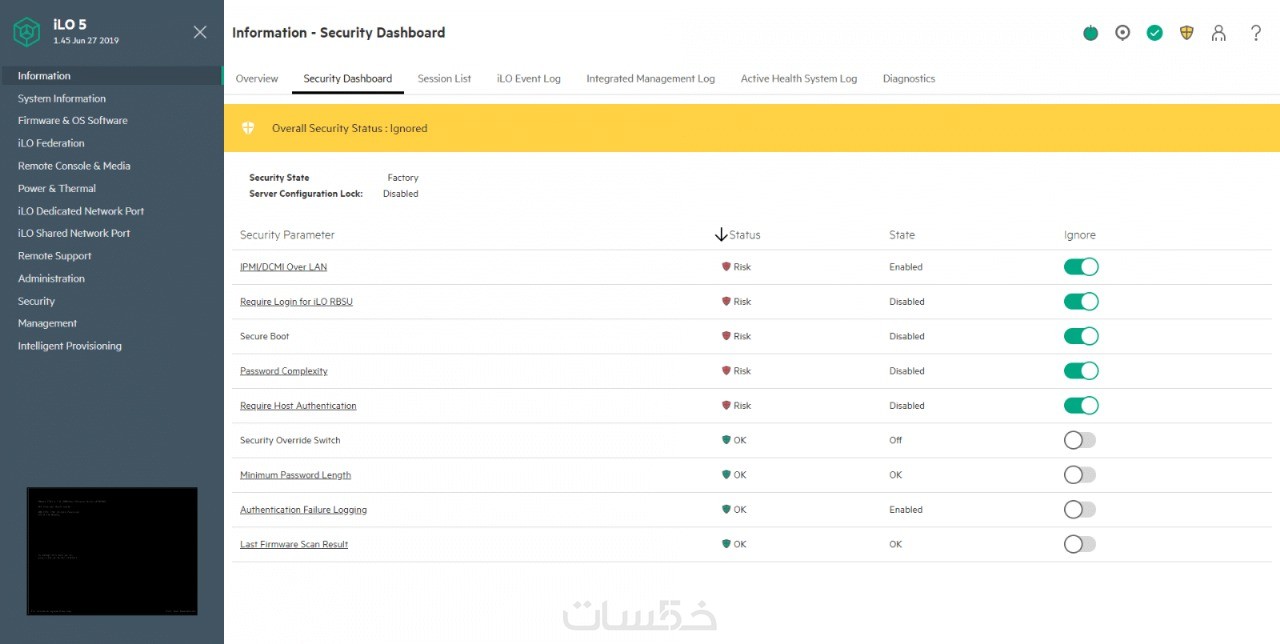Image resolution: width=1280 pixels, height=644 pixels.
Task: Open help with the question mark icon
Action: [x=1256, y=33]
